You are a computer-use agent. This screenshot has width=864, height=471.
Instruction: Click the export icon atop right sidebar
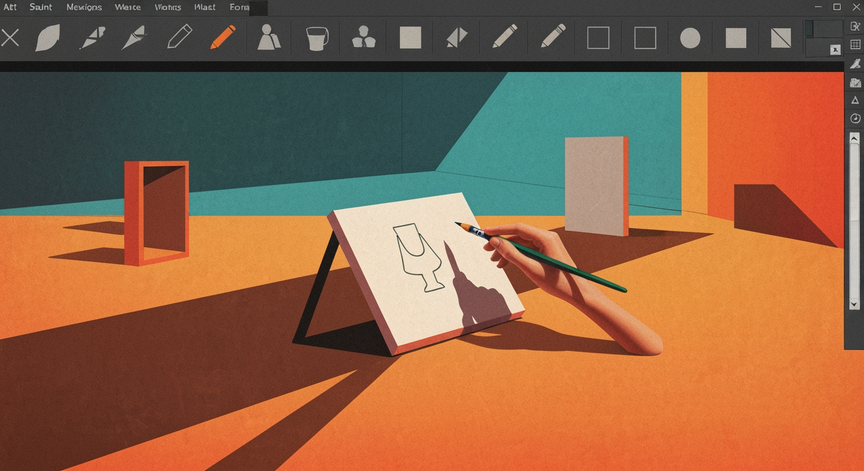855,26
